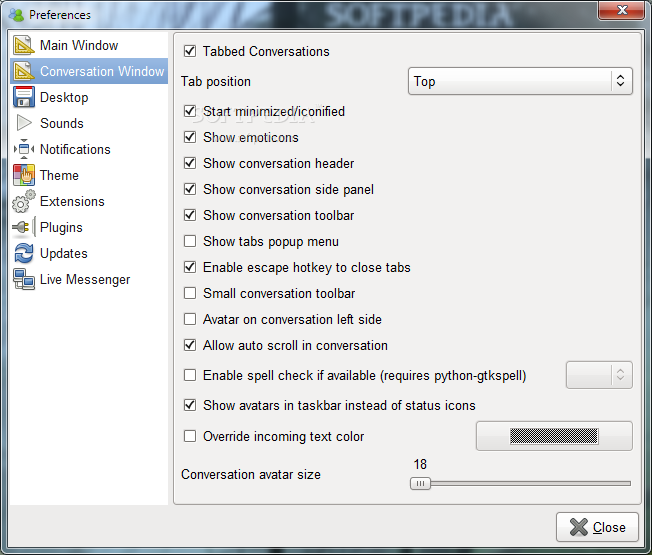Image resolution: width=652 pixels, height=555 pixels.
Task: Toggle Enable escape hotkey to close tabs
Action: click(190, 267)
